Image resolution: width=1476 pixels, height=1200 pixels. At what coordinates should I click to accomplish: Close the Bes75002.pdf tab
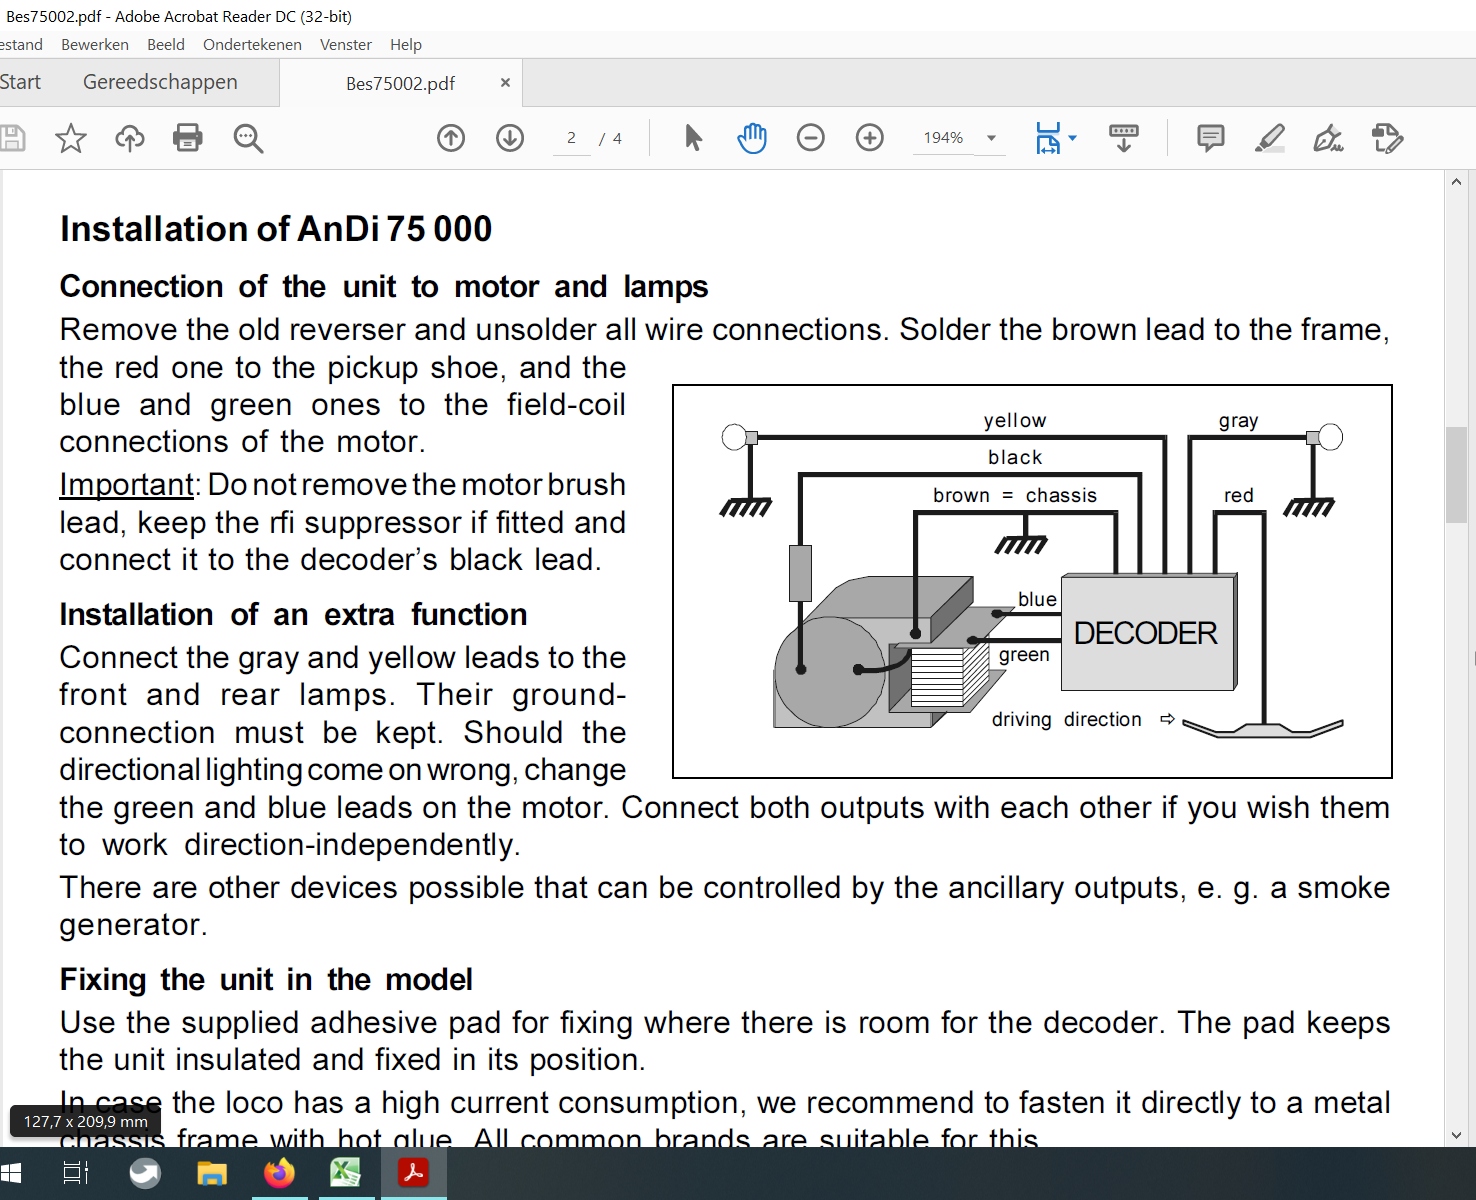pos(505,83)
